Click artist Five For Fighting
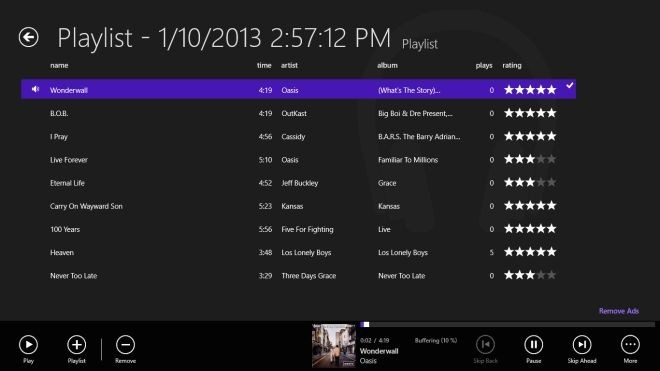Screen dimensions: 660x371 pos(307,229)
